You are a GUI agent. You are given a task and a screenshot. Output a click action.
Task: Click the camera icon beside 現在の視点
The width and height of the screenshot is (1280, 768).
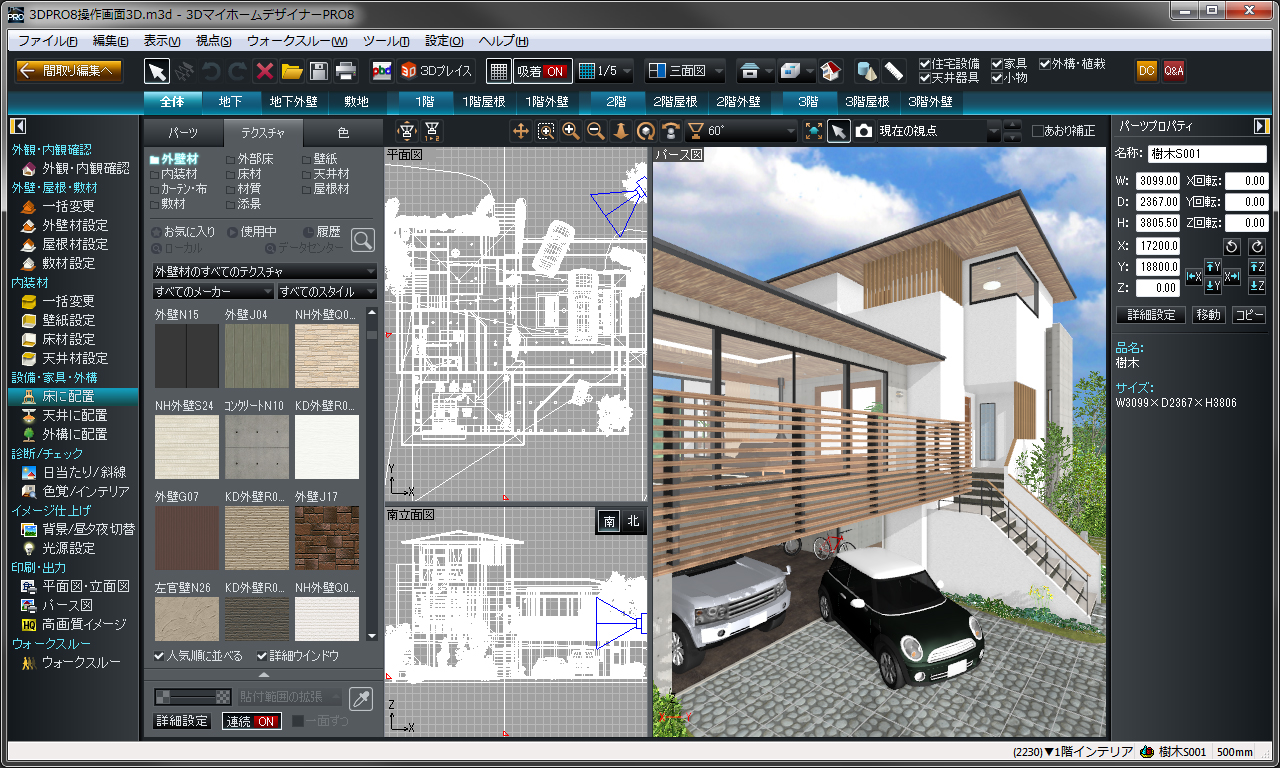coord(863,131)
